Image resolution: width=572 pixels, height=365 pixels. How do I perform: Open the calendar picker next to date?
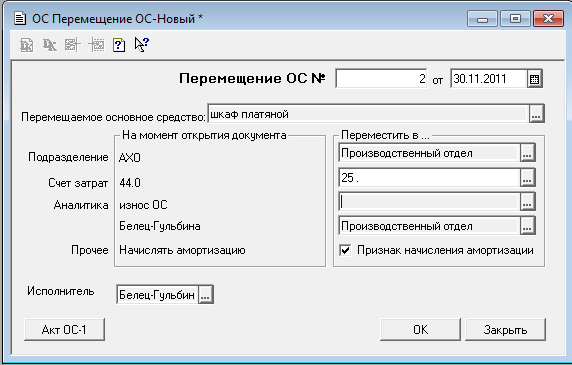[534, 79]
